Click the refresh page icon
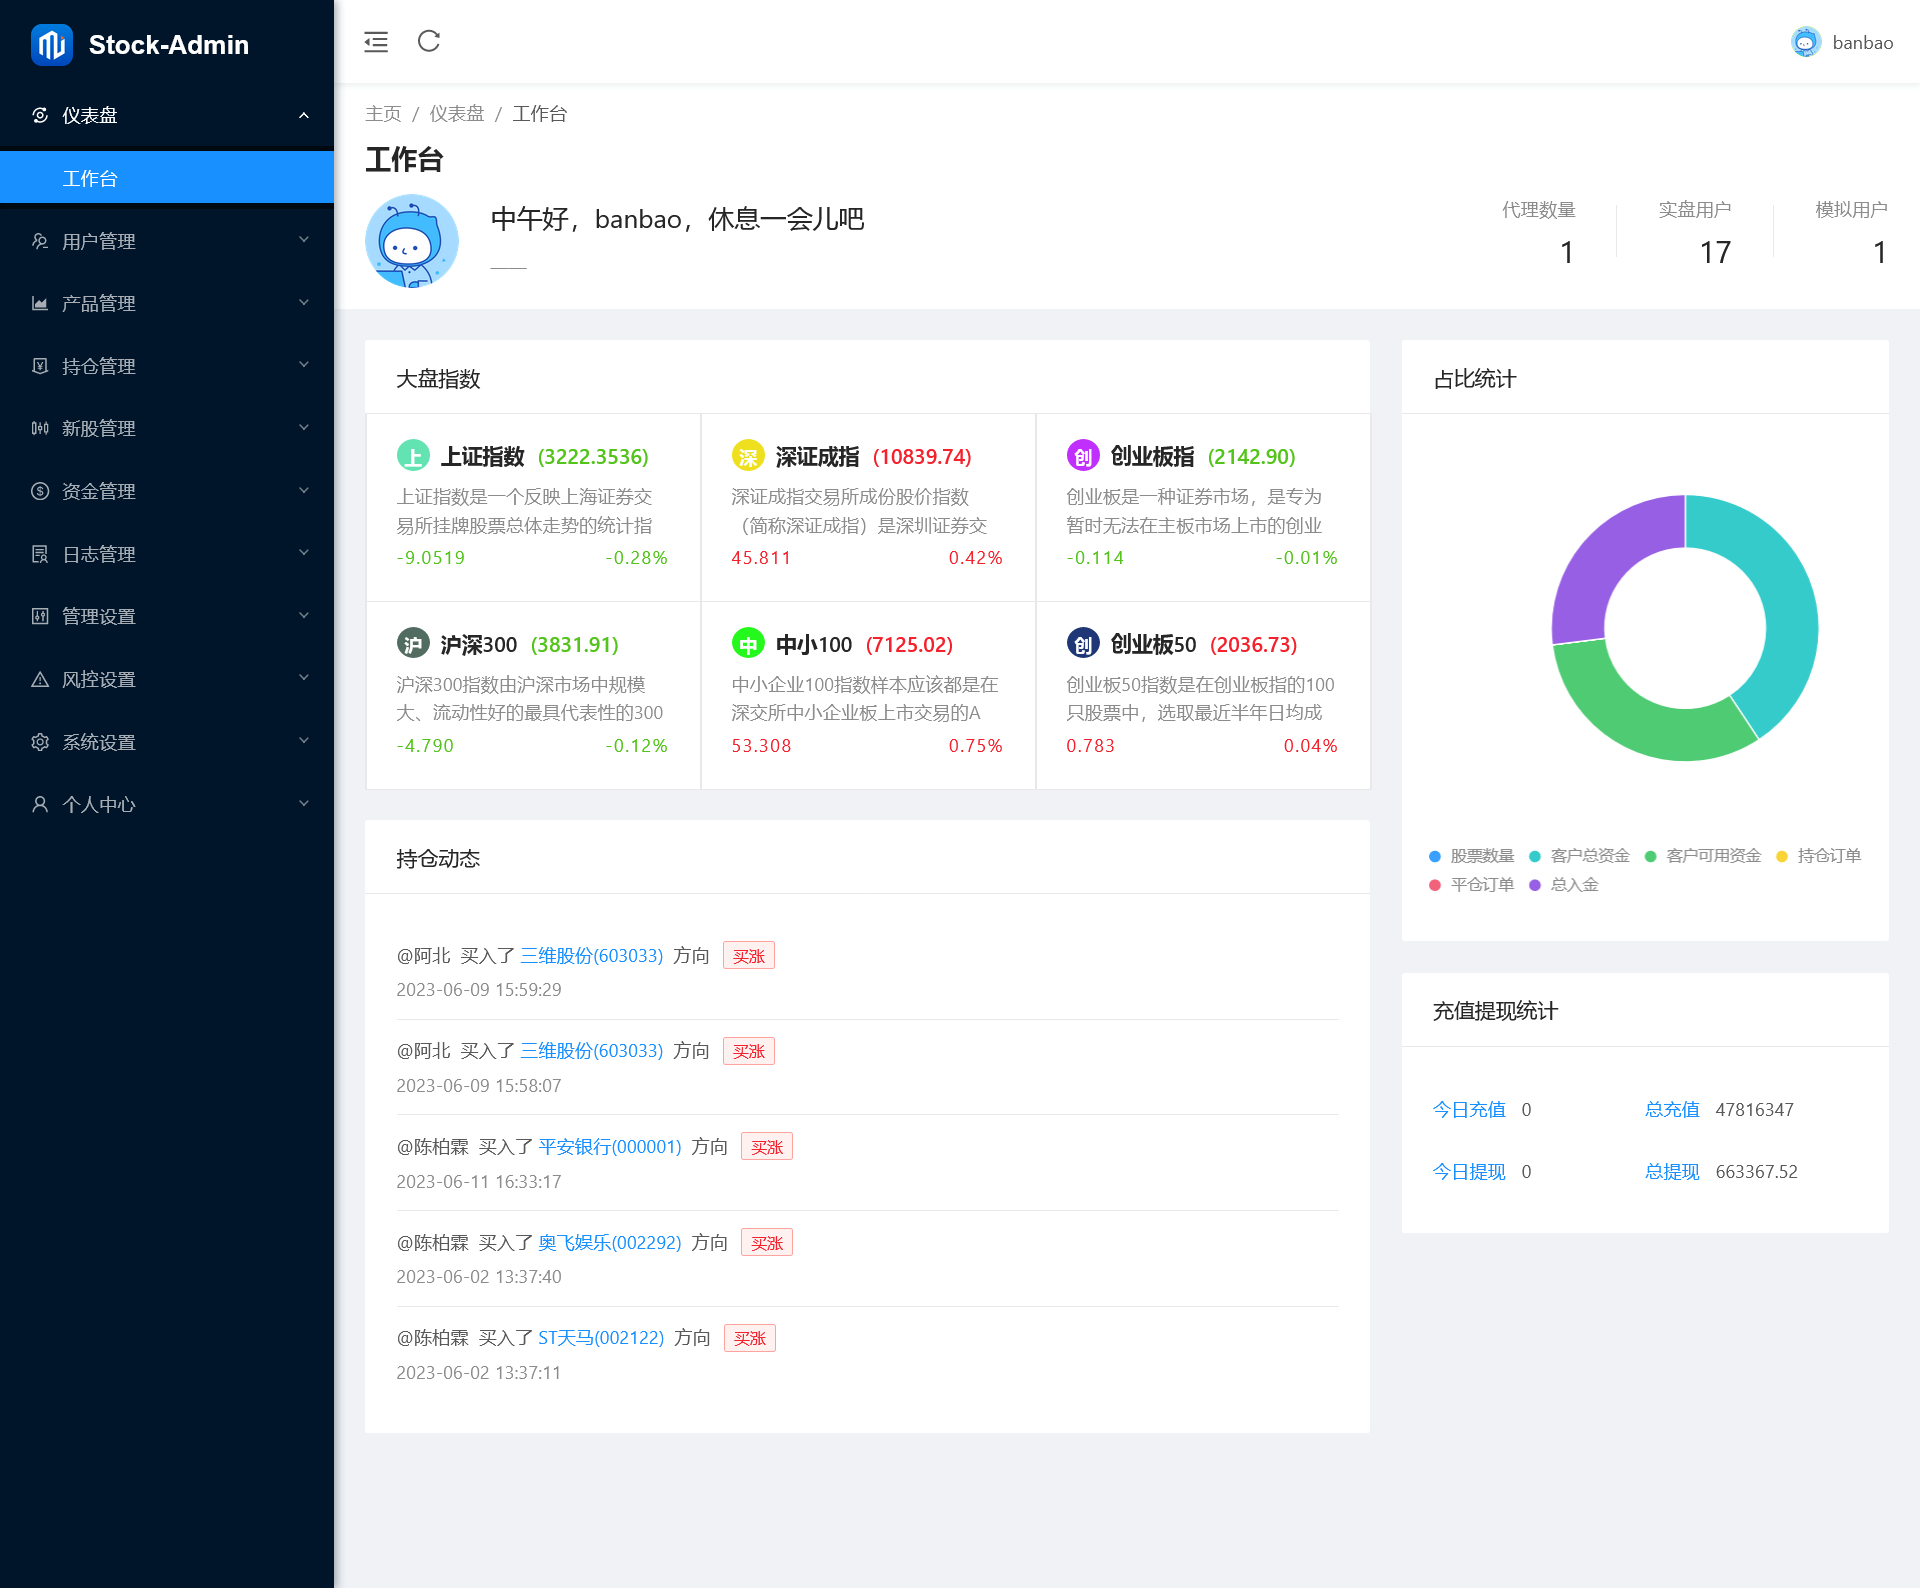1920x1588 pixels. coord(429,42)
